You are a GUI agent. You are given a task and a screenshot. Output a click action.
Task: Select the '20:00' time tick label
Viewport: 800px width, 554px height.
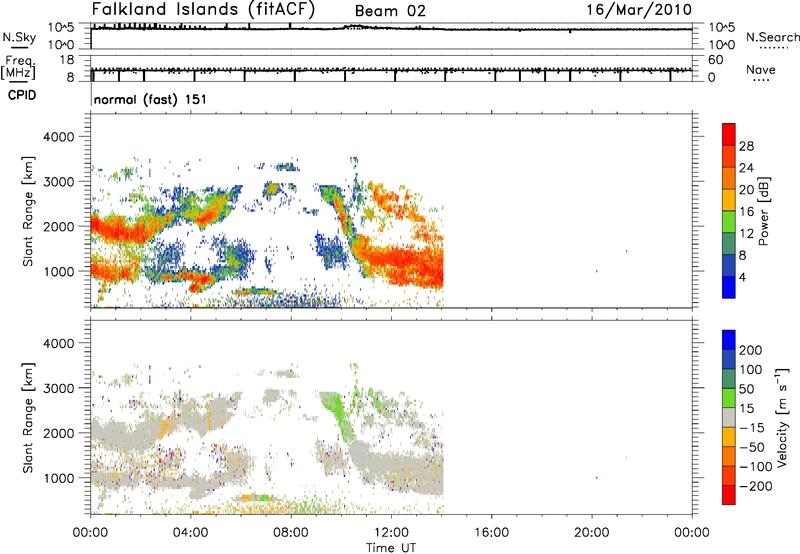[x=592, y=533]
